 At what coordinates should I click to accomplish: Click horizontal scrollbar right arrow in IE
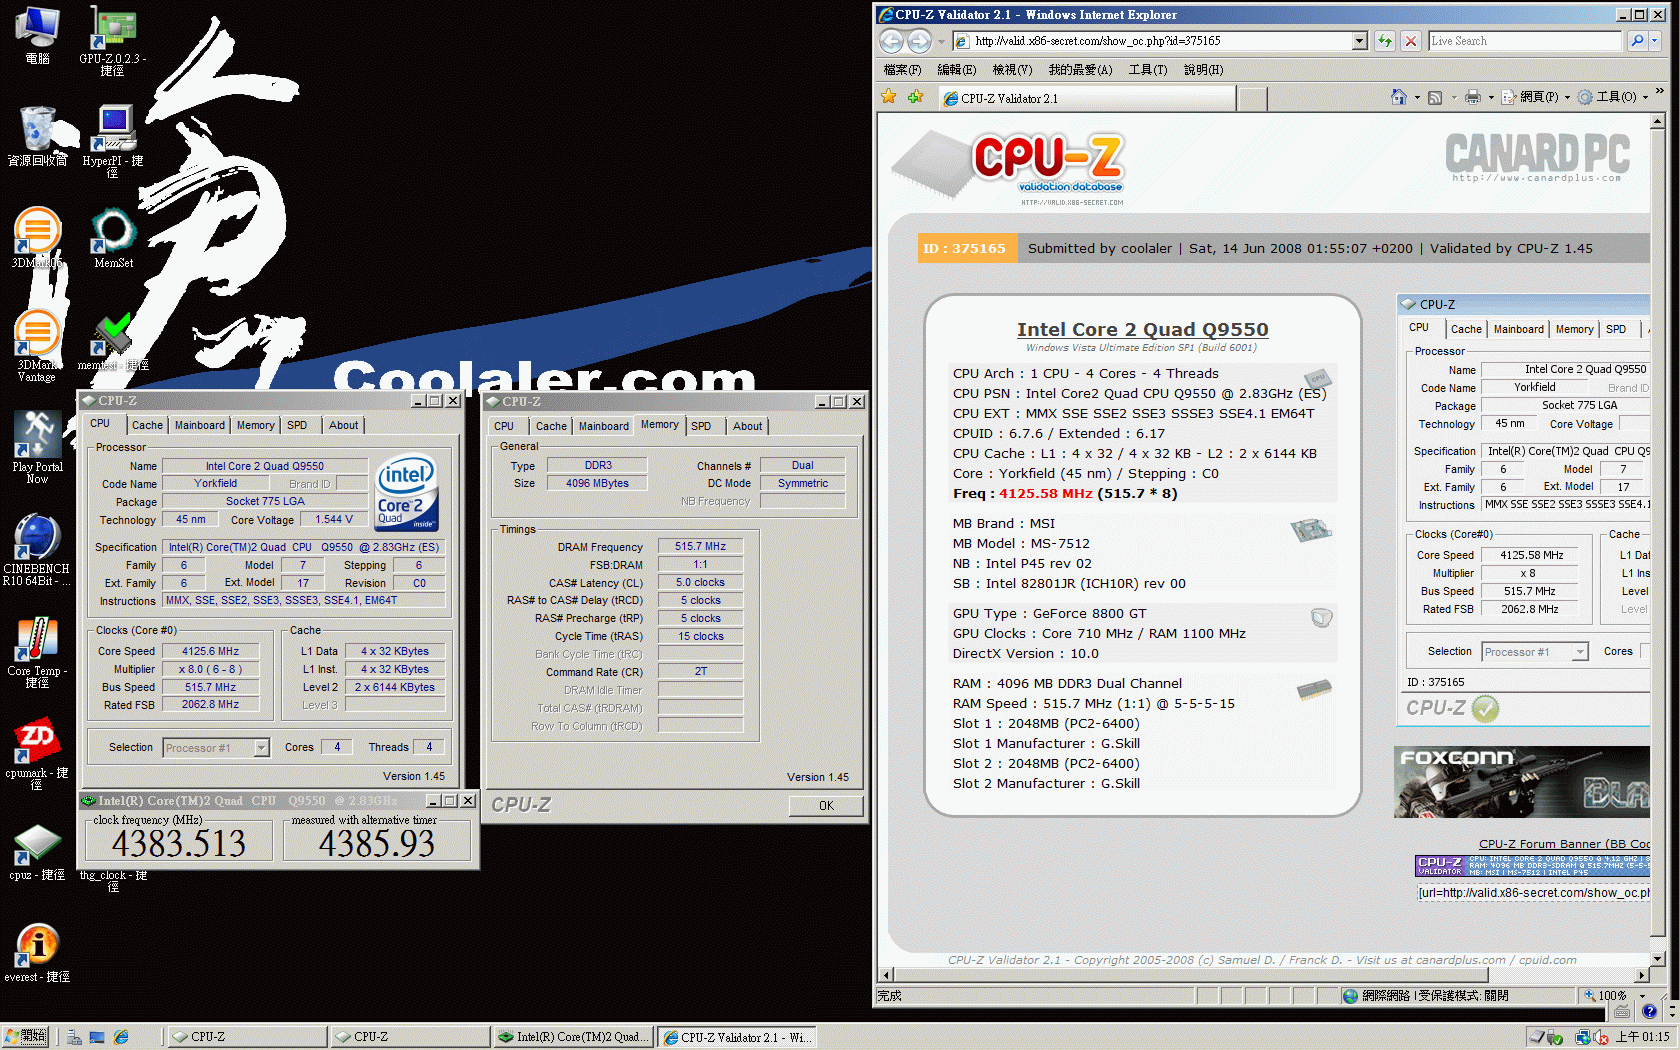[1642, 975]
